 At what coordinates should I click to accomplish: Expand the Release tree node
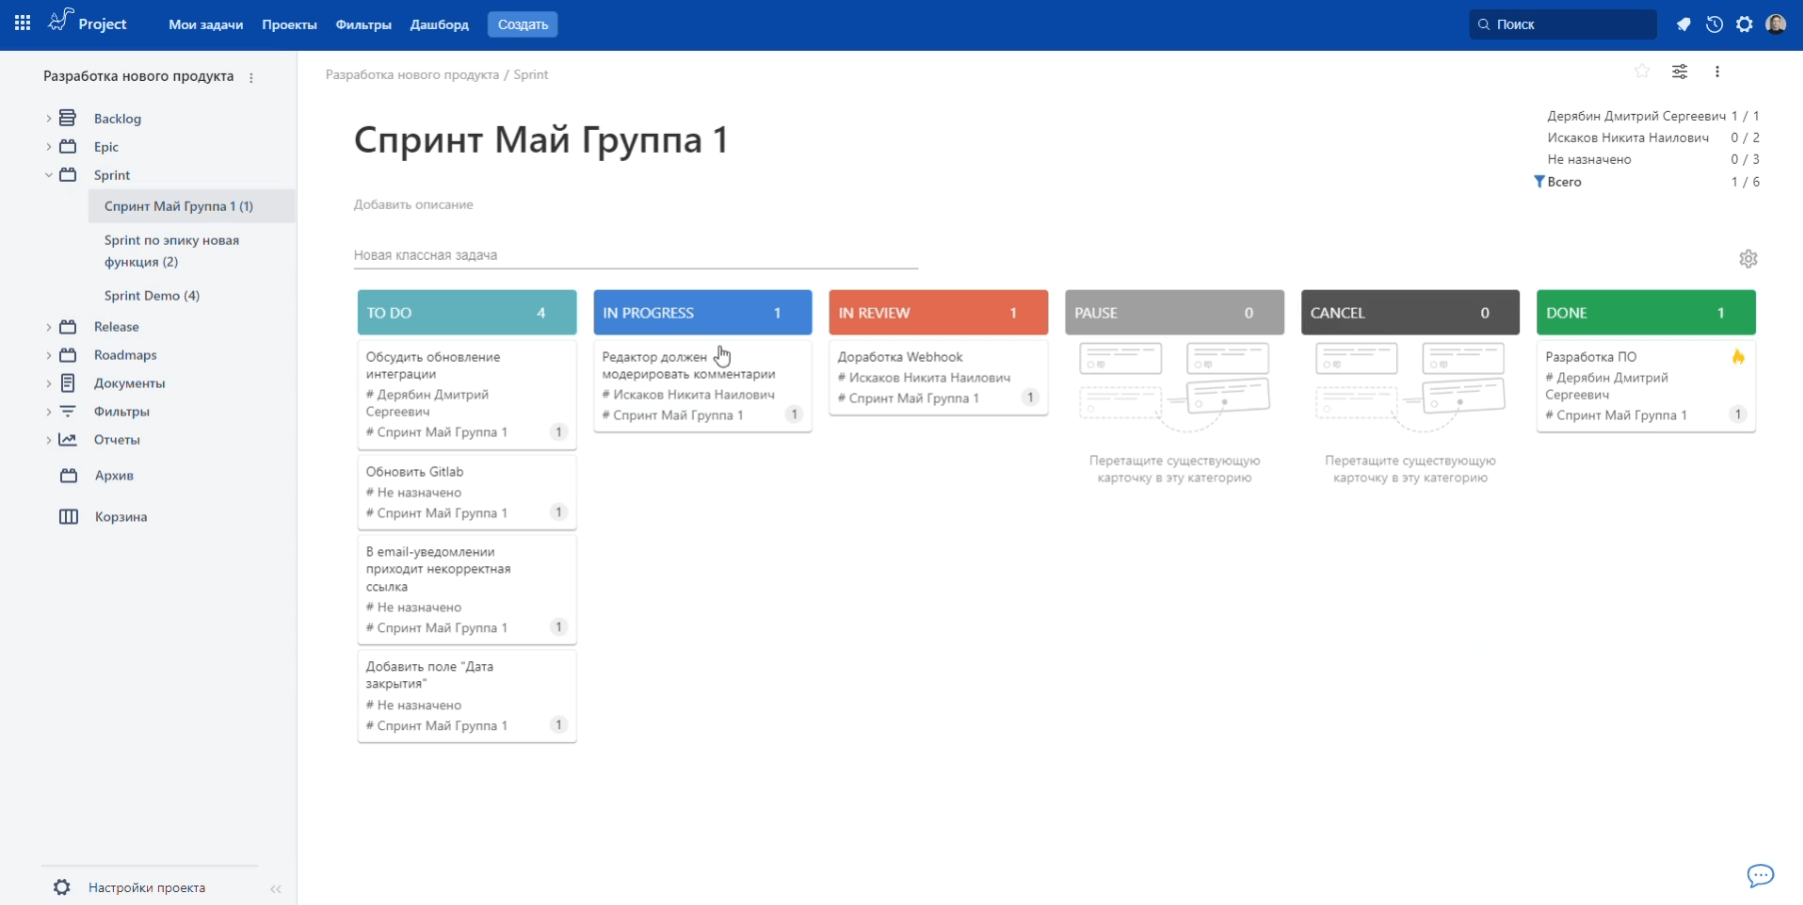click(48, 327)
